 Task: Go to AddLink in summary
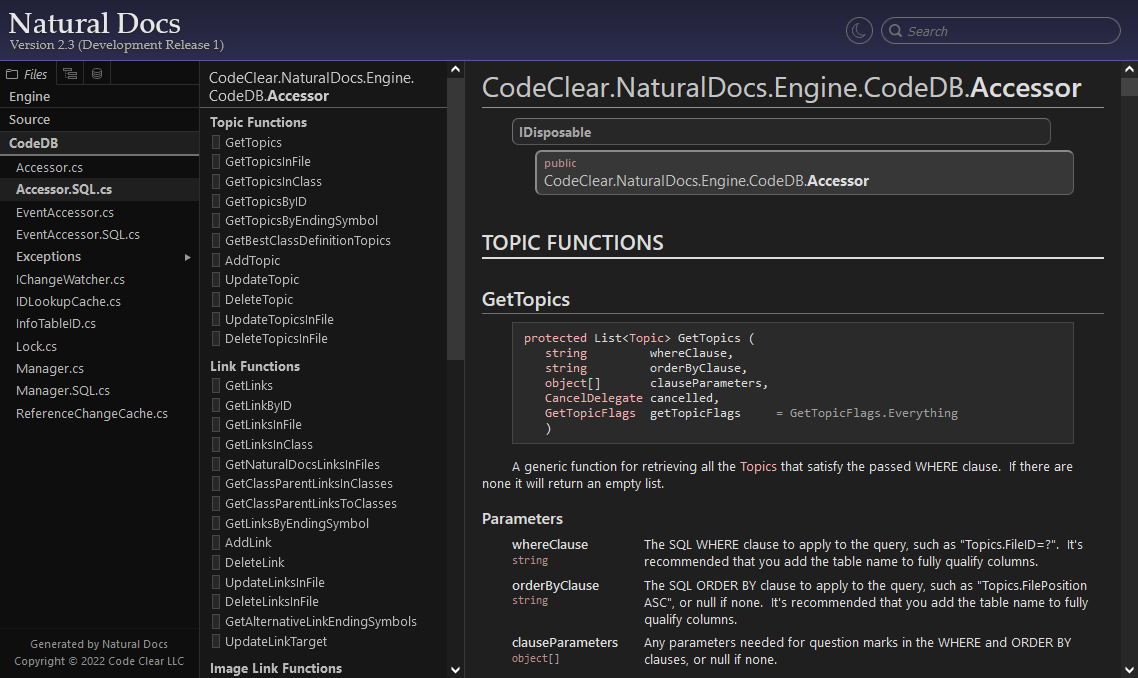[248, 542]
